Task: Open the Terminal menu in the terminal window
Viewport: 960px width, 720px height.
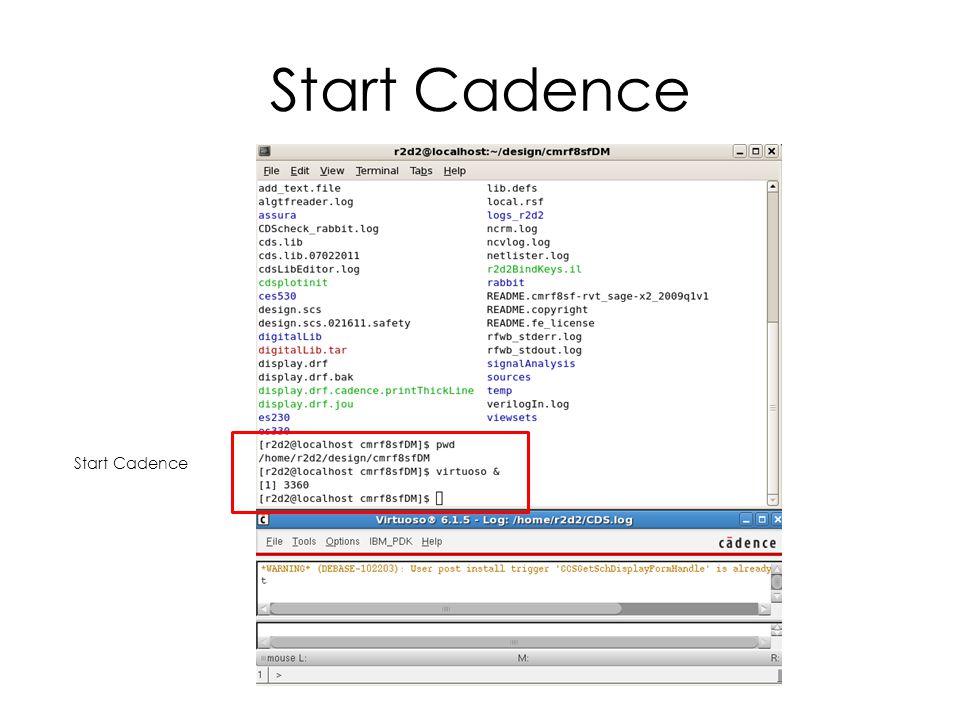Action: (x=377, y=171)
